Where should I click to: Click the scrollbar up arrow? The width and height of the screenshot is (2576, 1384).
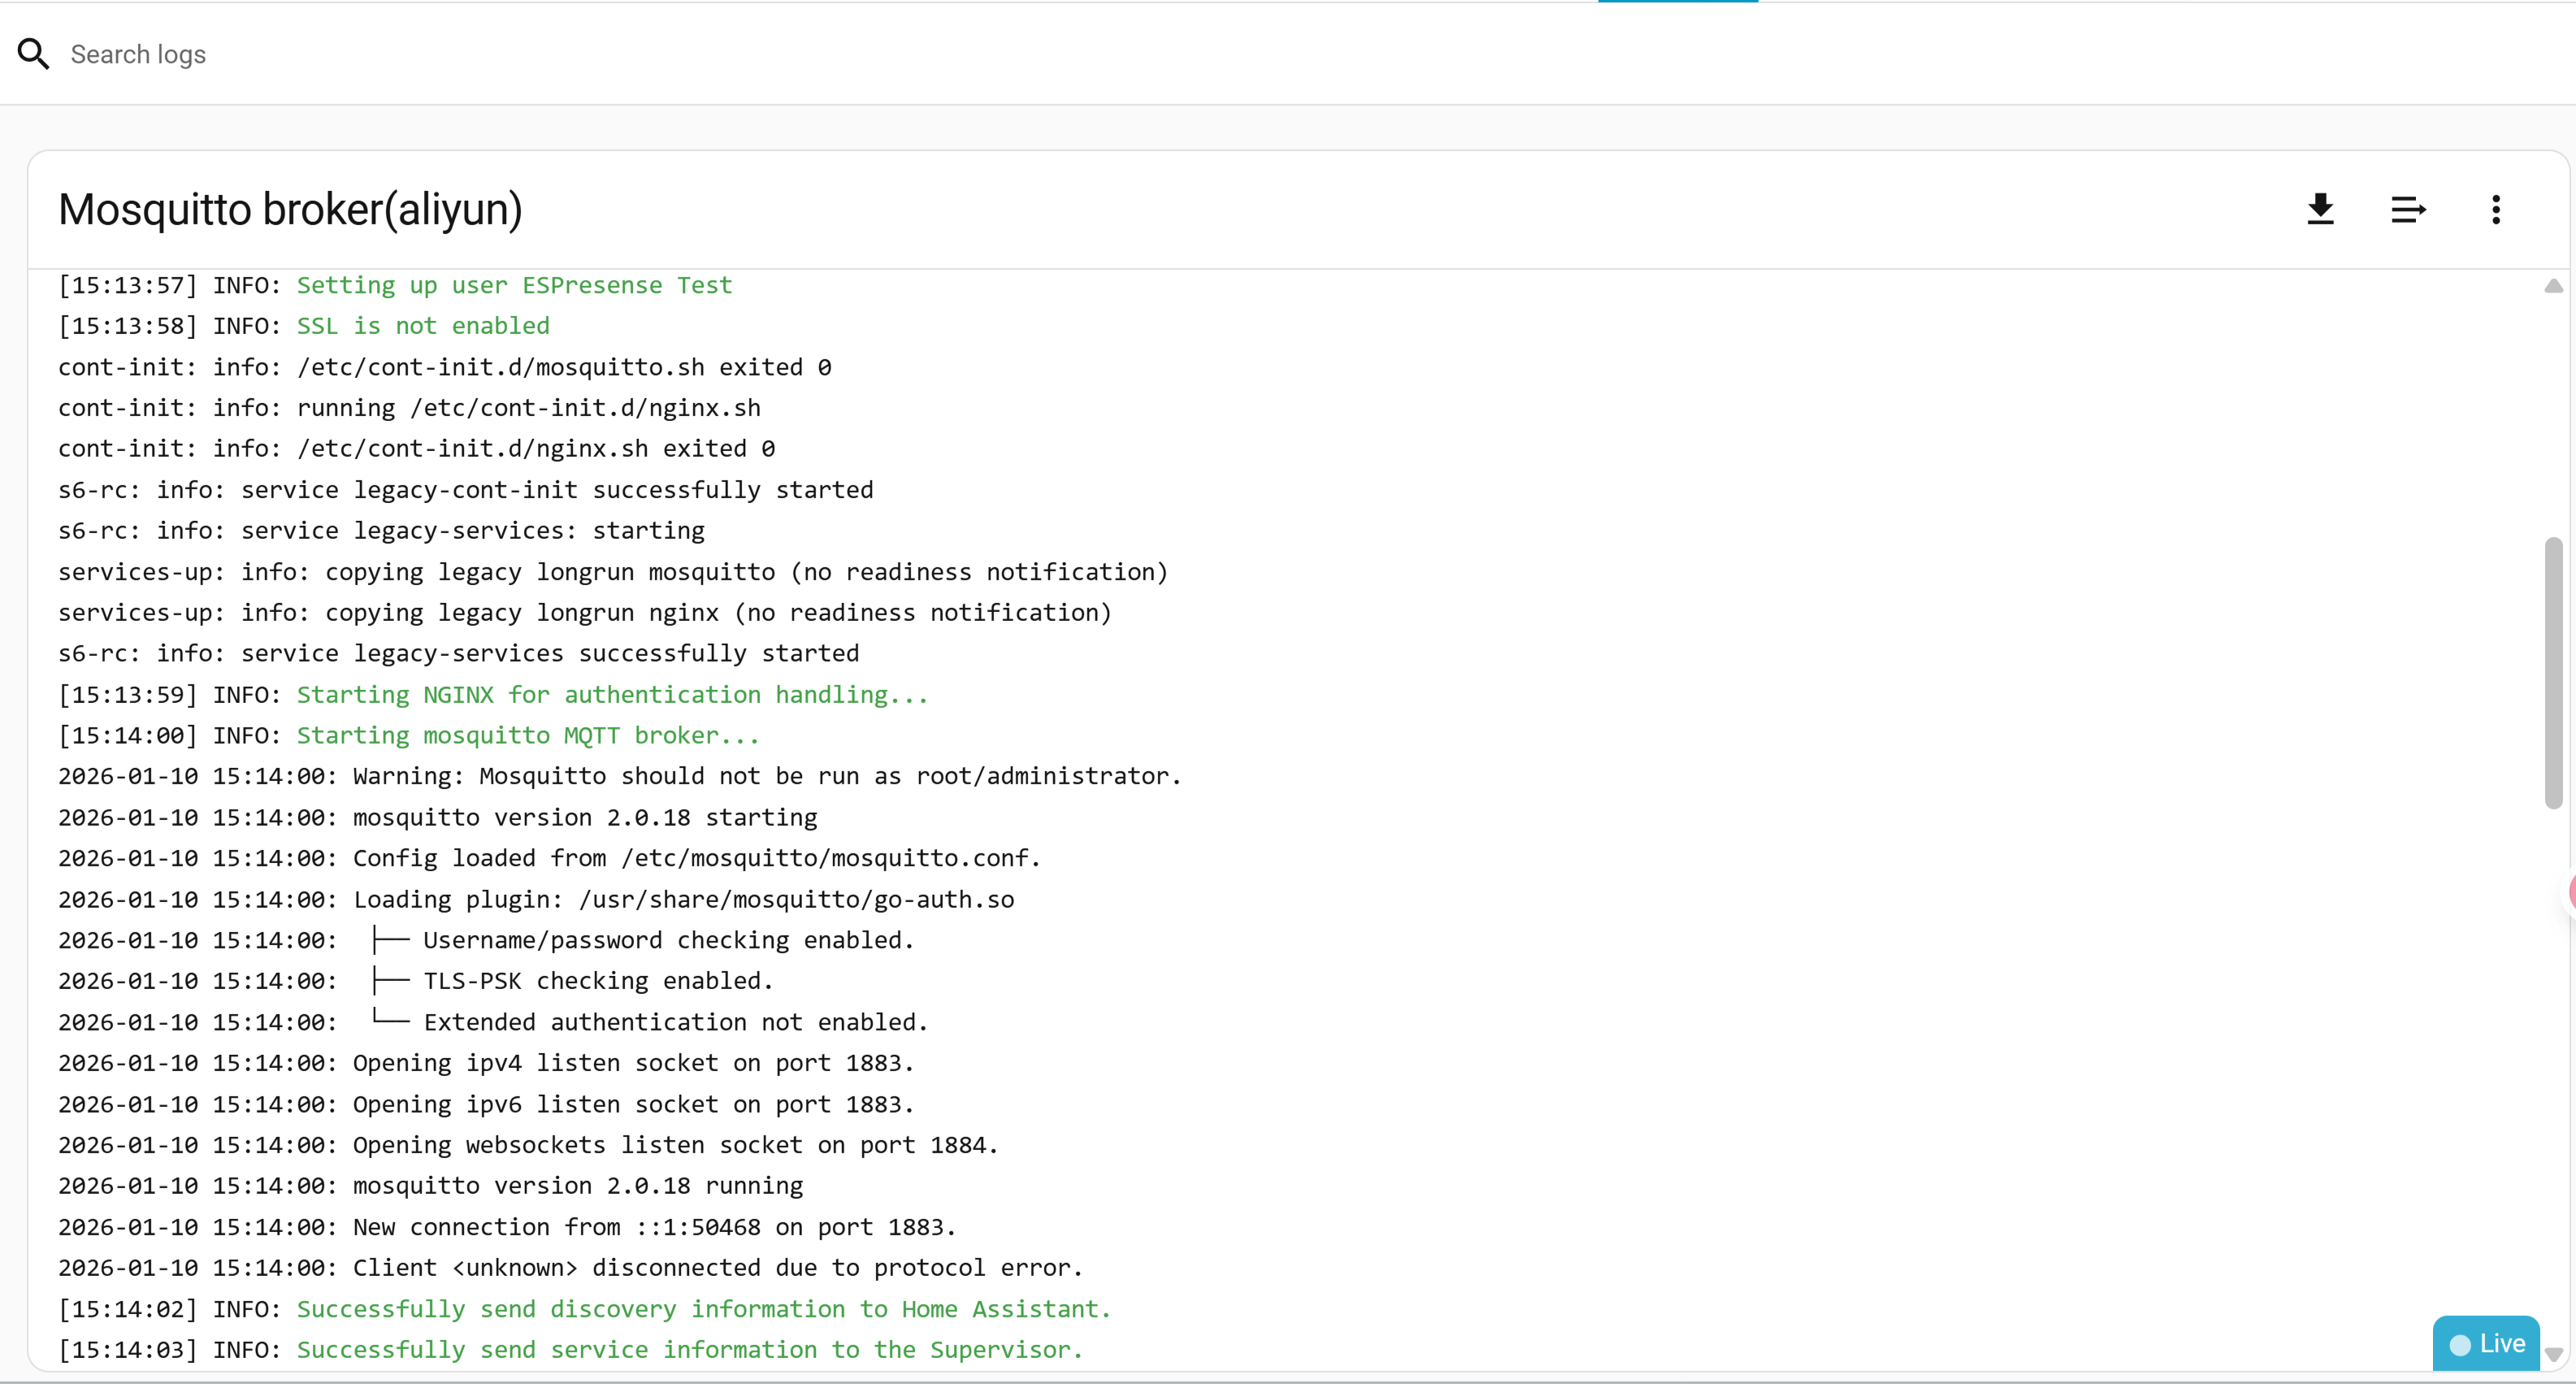click(x=2553, y=287)
